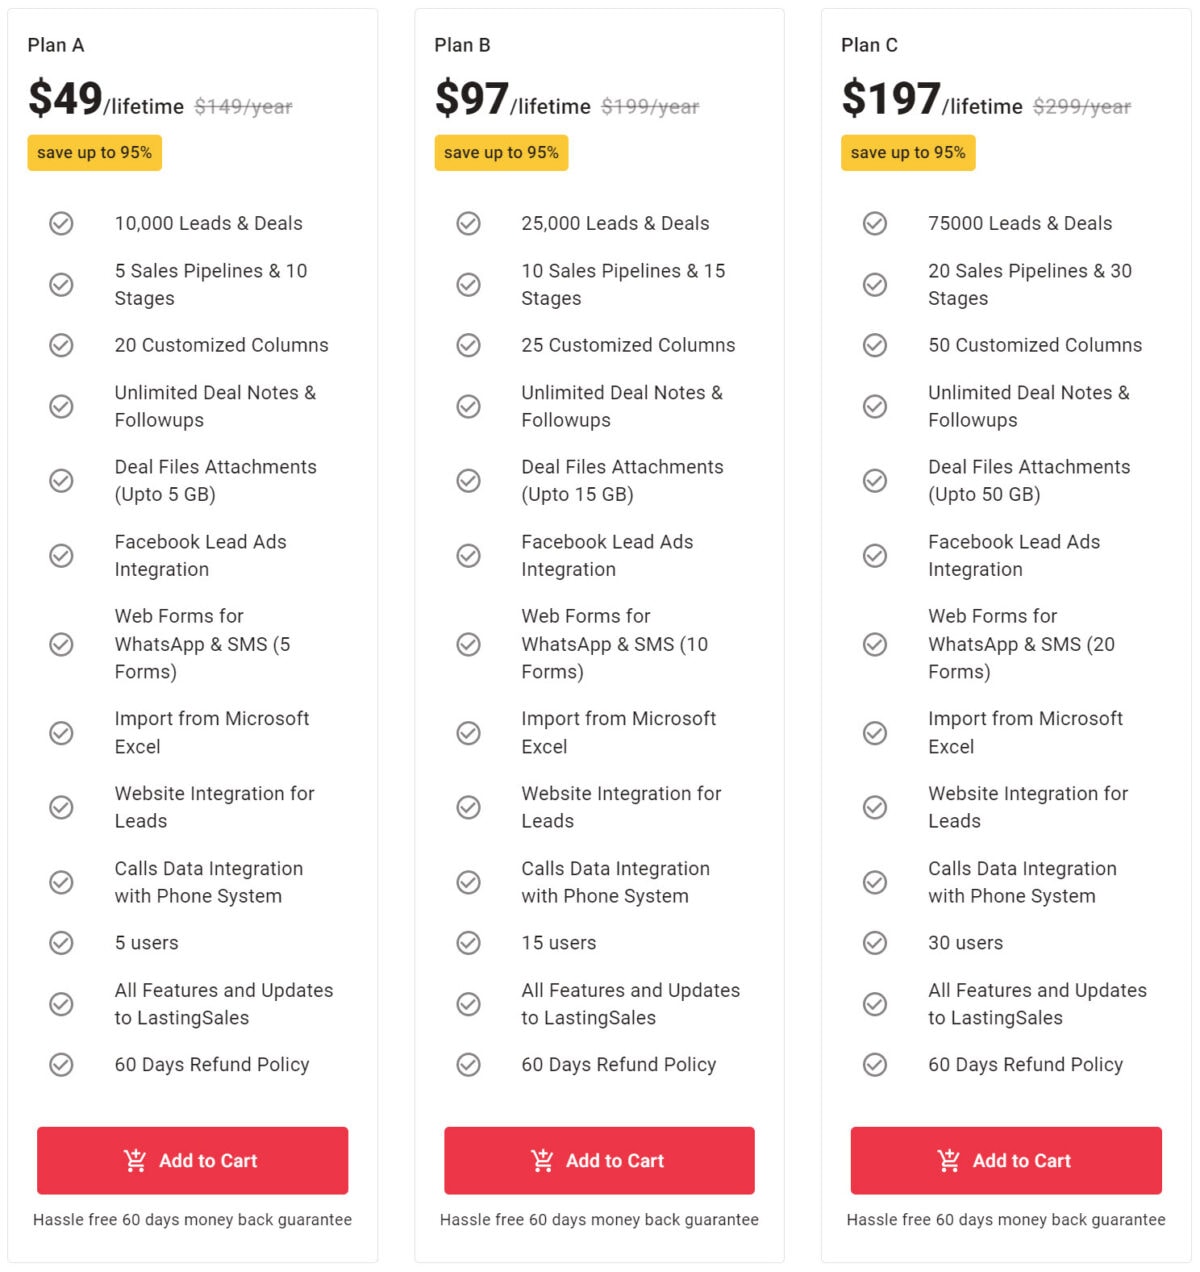Image resolution: width=1200 pixels, height=1272 pixels.
Task: Click the checkmark beside Plan B's Facebook Lead Ads Integration
Action: coord(468,555)
